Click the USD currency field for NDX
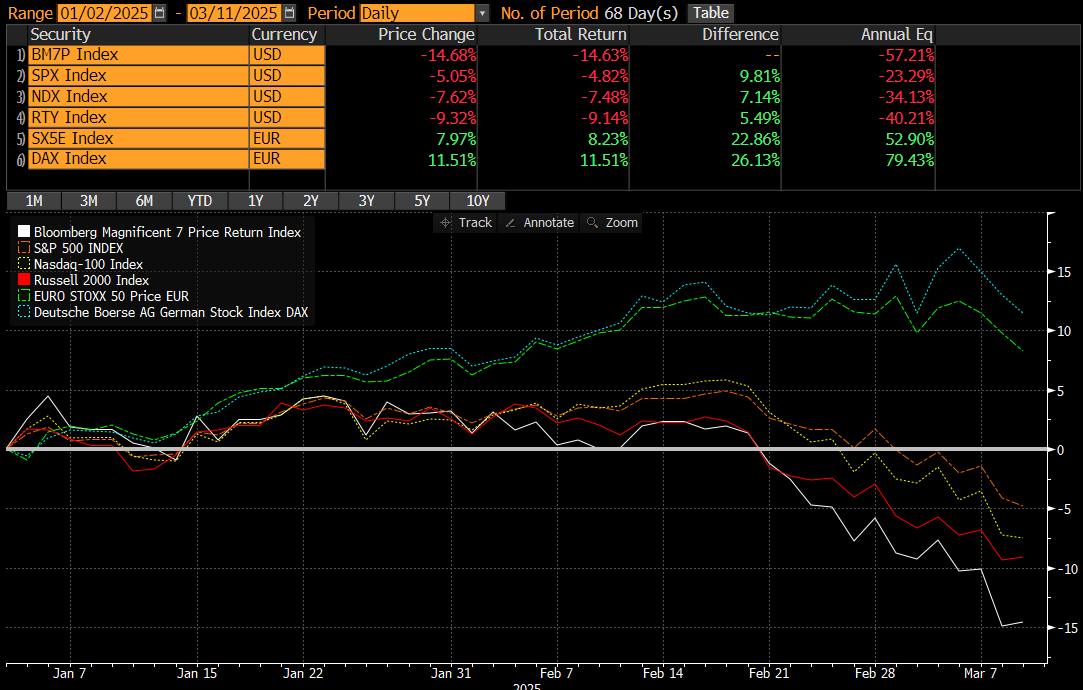This screenshot has width=1083, height=690. pyautogui.click(x=287, y=97)
